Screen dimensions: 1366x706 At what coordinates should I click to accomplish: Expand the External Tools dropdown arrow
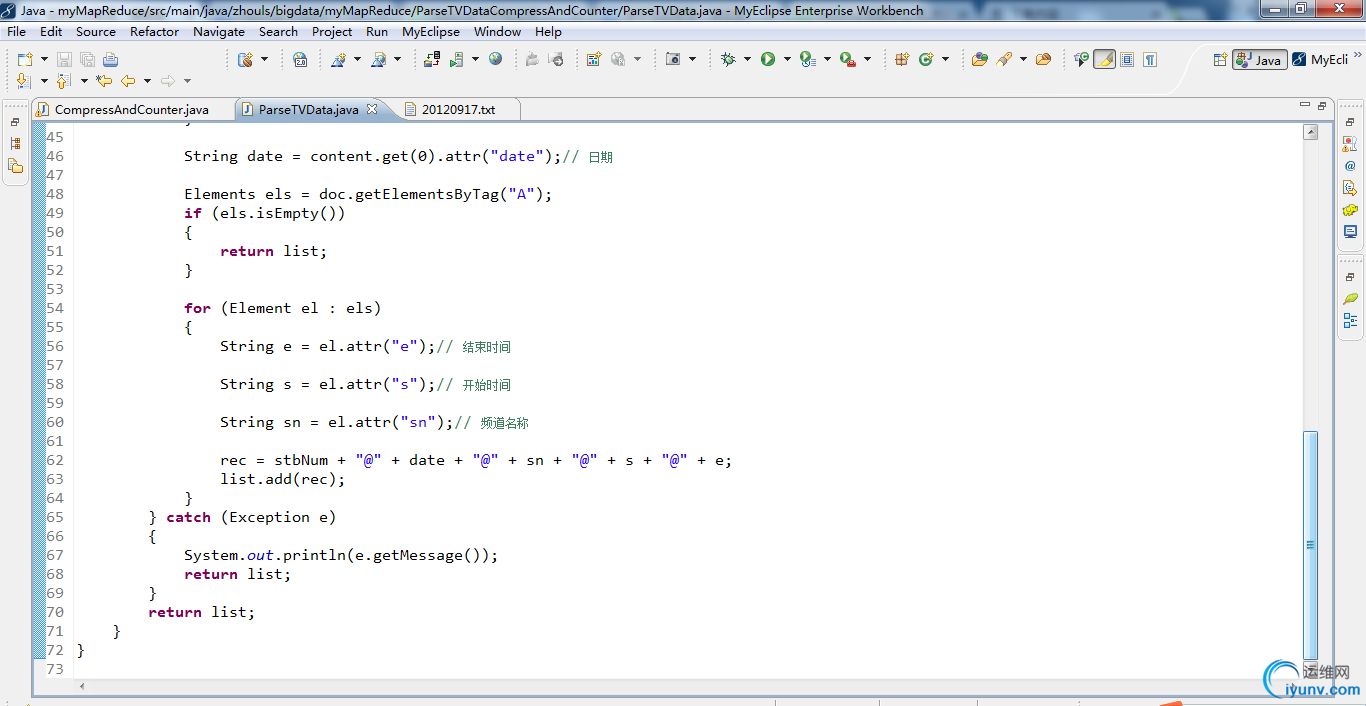tap(867, 59)
